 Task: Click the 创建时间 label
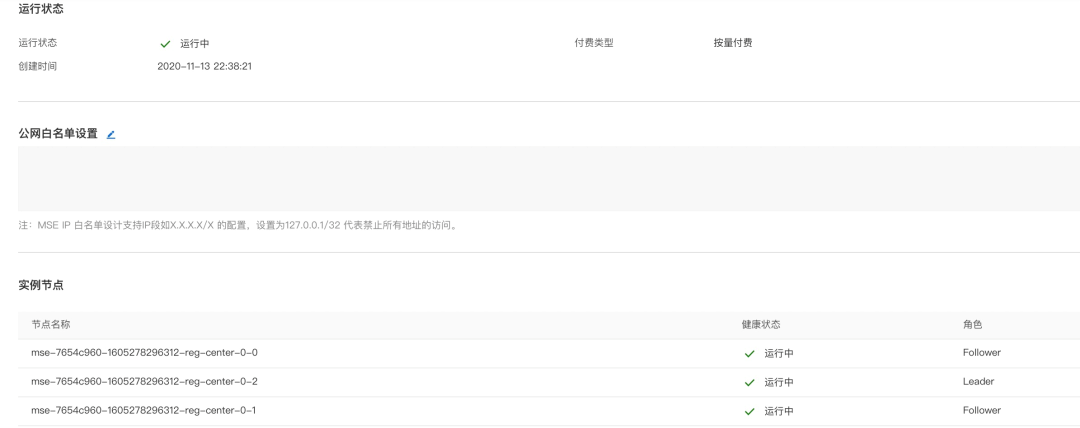(x=38, y=67)
